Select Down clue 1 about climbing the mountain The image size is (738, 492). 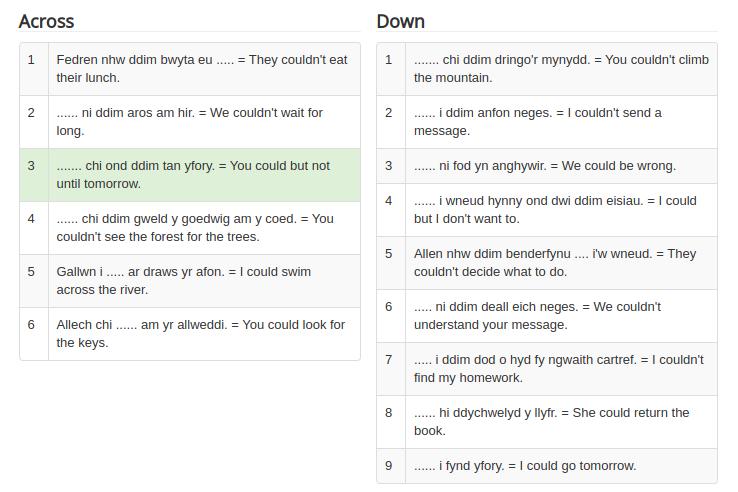point(547,69)
